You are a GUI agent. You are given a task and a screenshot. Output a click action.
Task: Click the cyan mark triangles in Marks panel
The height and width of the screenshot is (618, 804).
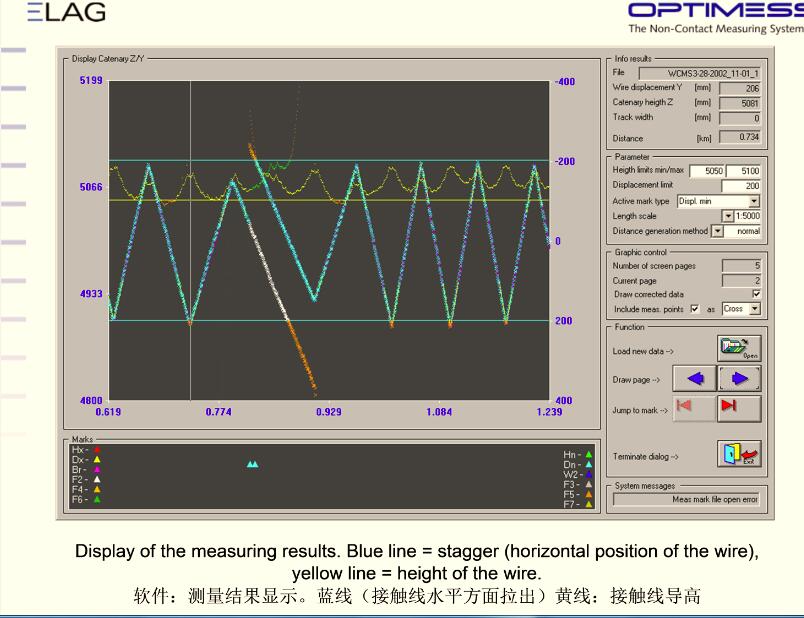tap(252, 464)
